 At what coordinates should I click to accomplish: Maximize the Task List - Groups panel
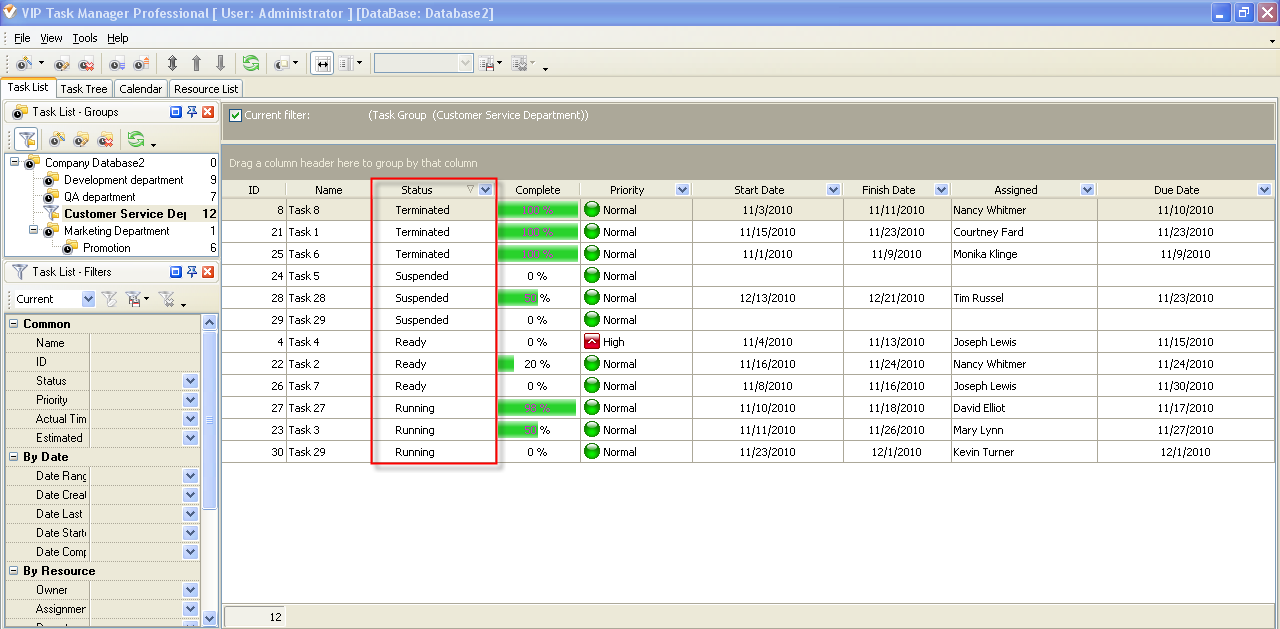[176, 112]
